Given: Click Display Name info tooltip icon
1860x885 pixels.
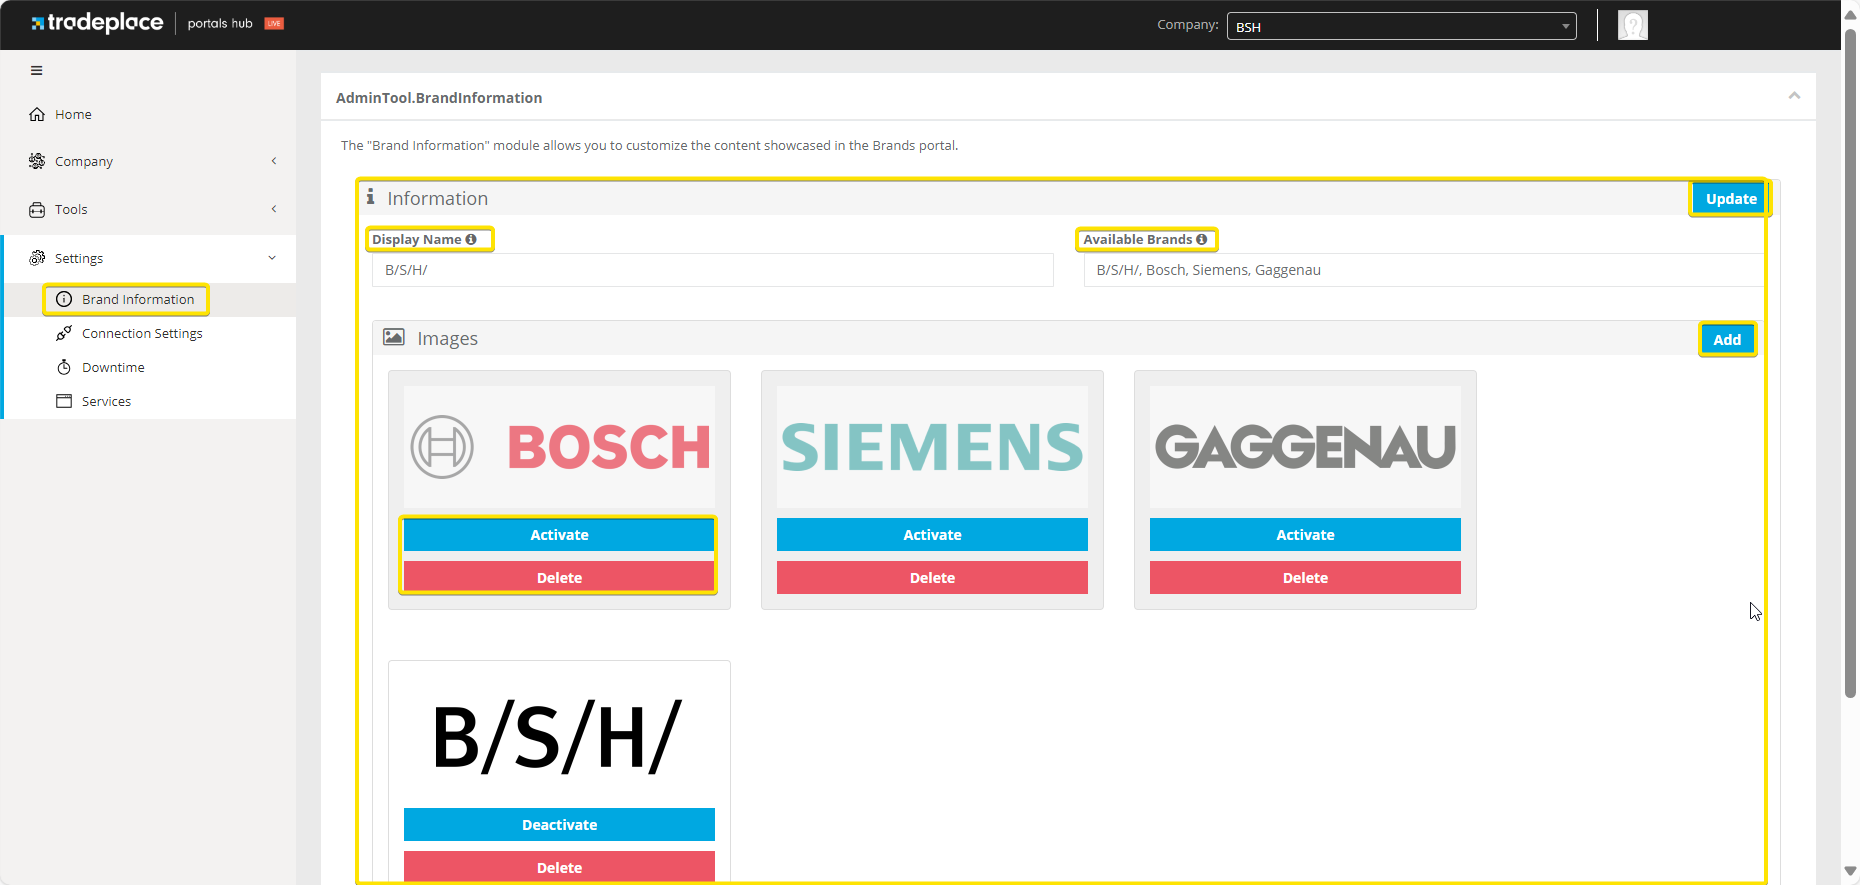Looking at the screenshot, I should [x=471, y=239].
